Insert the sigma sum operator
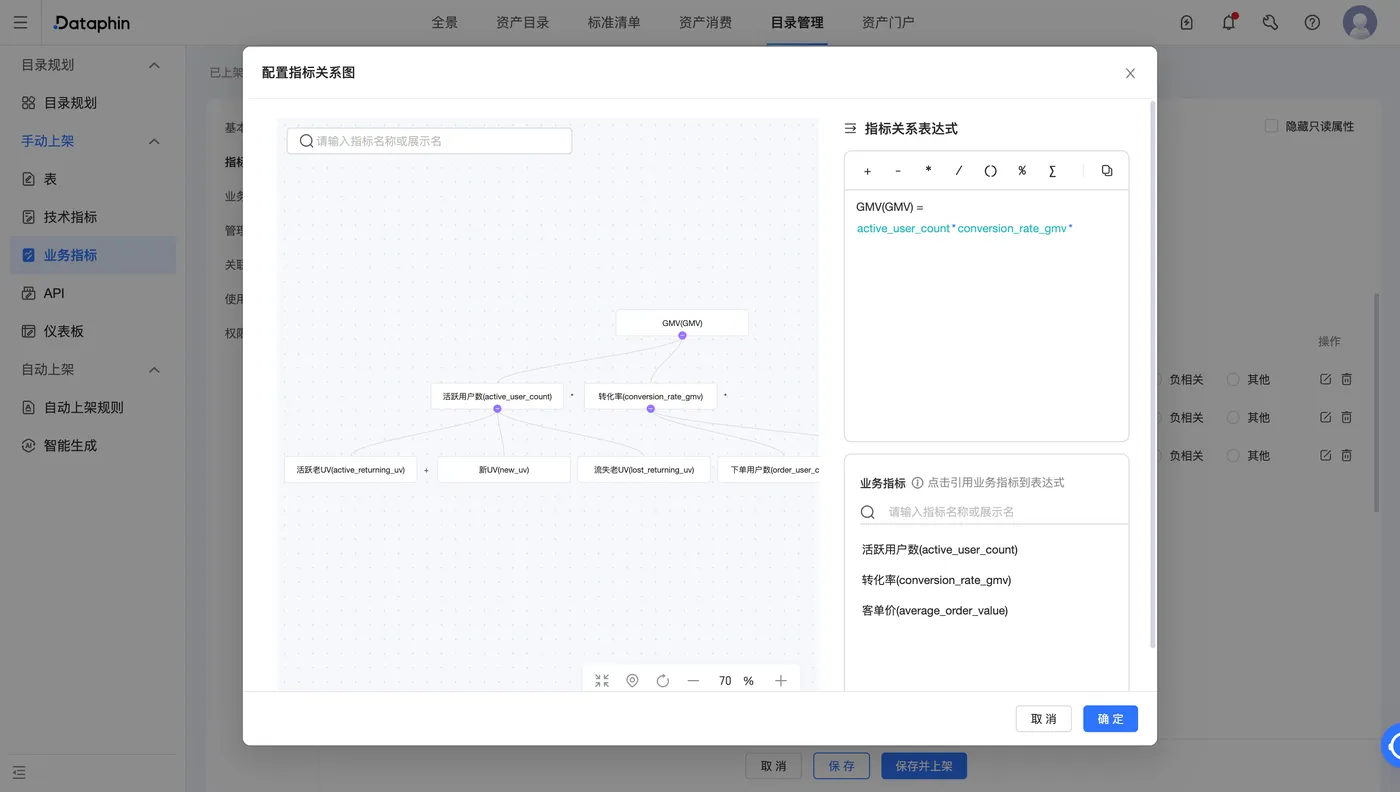The width and height of the screenshot is (1400, 792). click(1052, 171)
